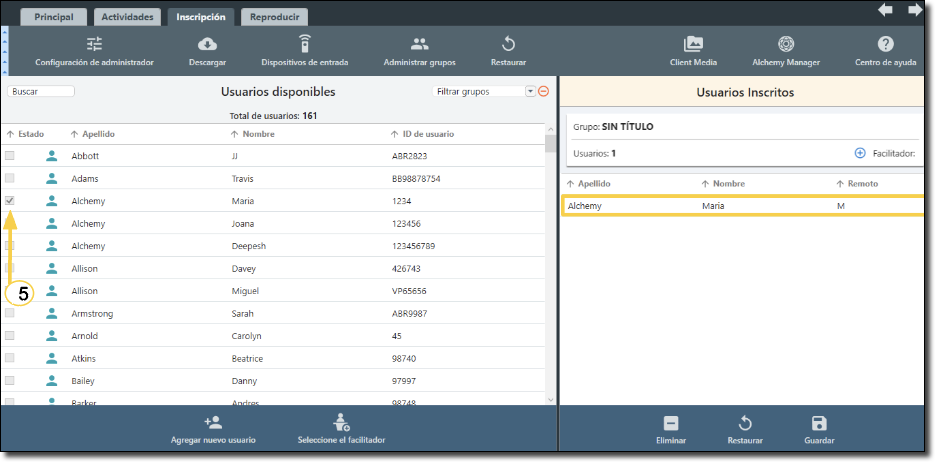
Task: Open the Client Media icon
Action: [693, 44]
